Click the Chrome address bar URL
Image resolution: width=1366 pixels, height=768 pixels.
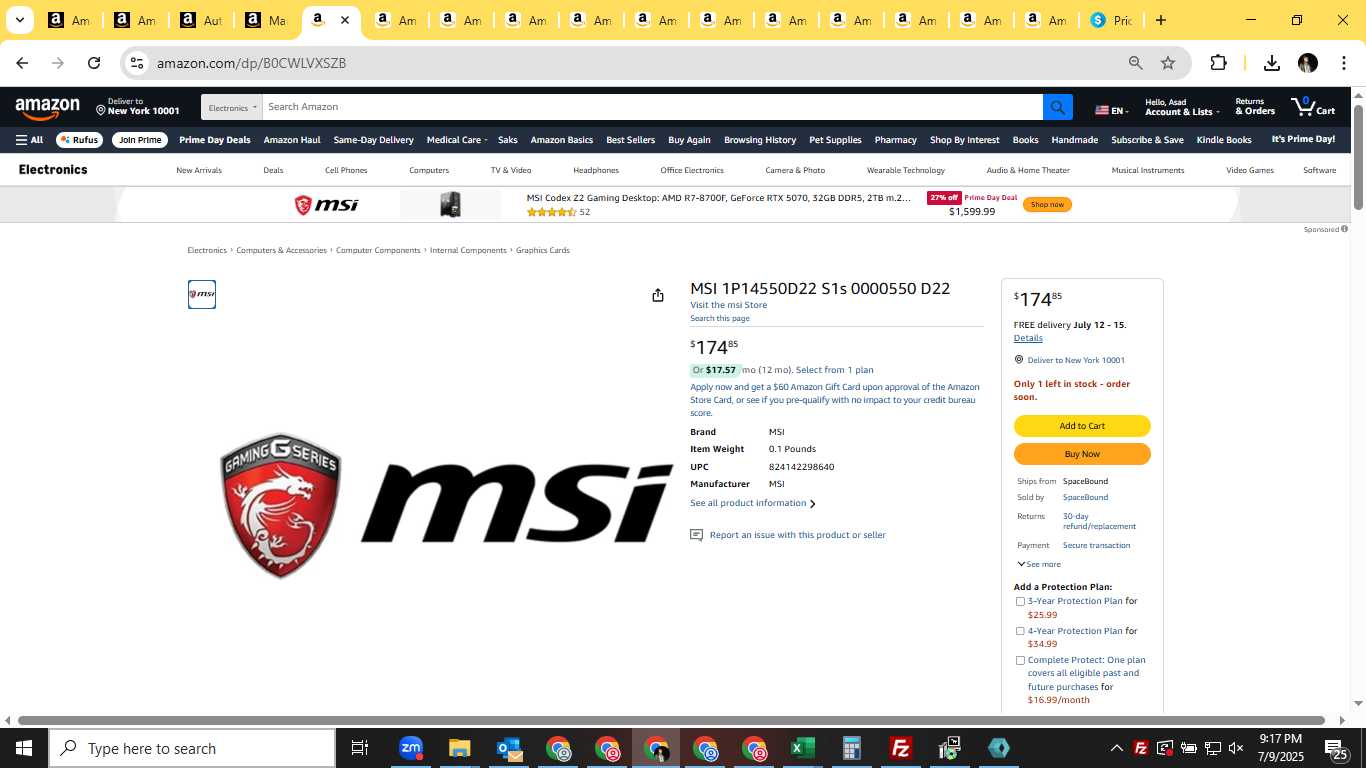[x=251, y=63]
